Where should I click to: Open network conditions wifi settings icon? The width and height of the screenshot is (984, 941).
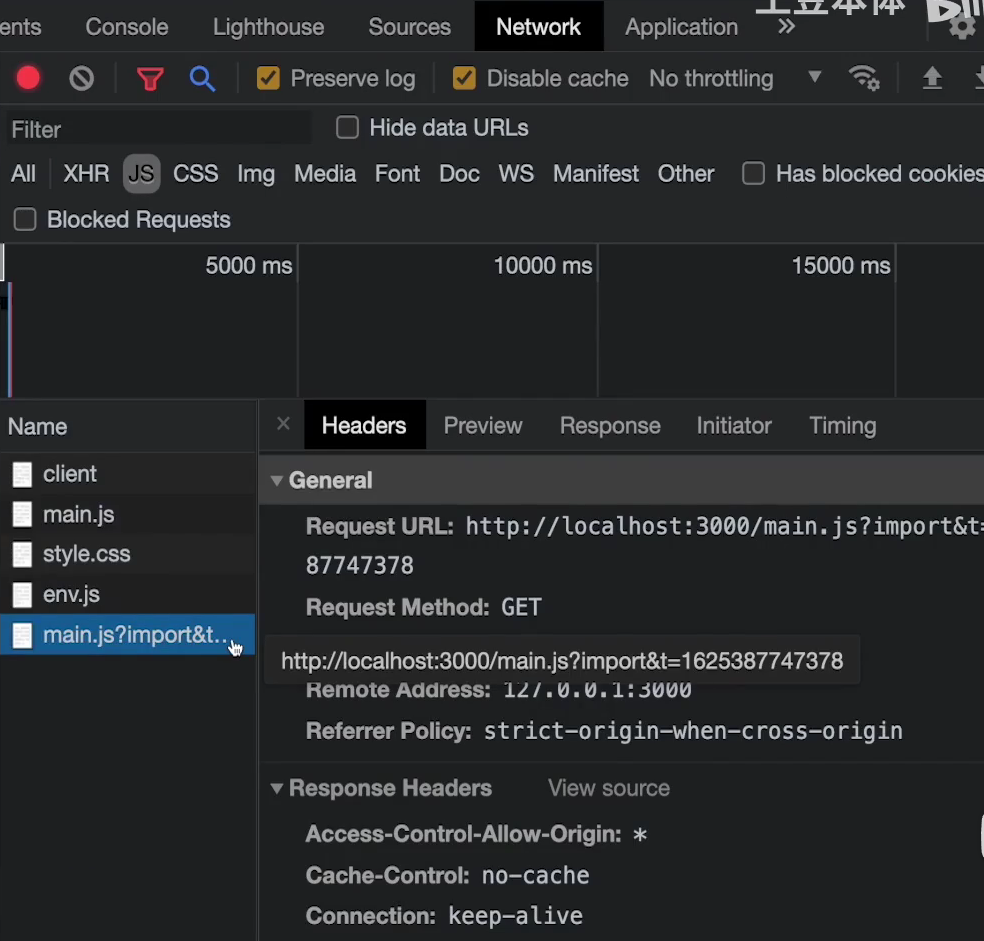(x=864, y=78)
